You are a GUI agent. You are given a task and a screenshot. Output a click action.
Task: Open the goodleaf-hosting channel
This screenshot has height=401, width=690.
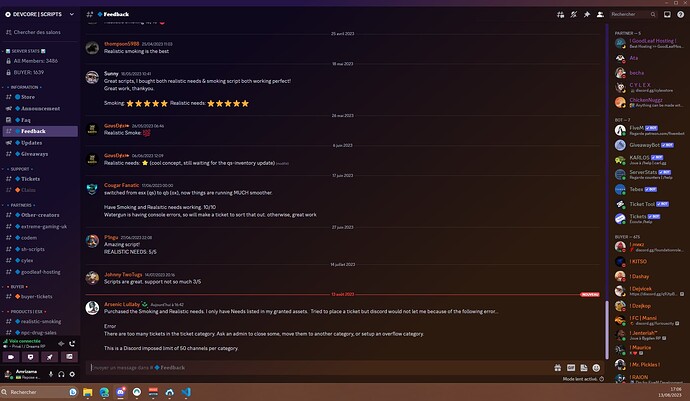[x=40, y=272]
